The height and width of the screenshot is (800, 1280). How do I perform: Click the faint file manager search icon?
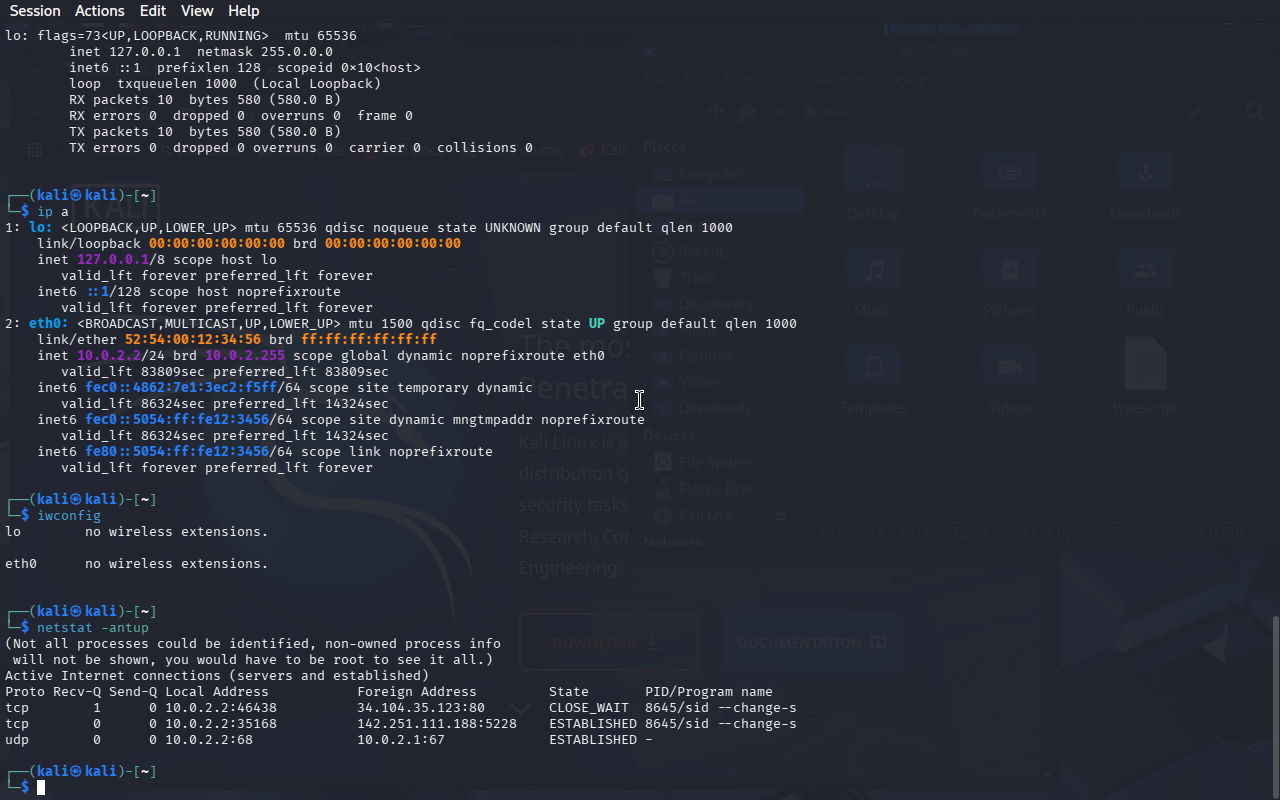click(1255, 113)
